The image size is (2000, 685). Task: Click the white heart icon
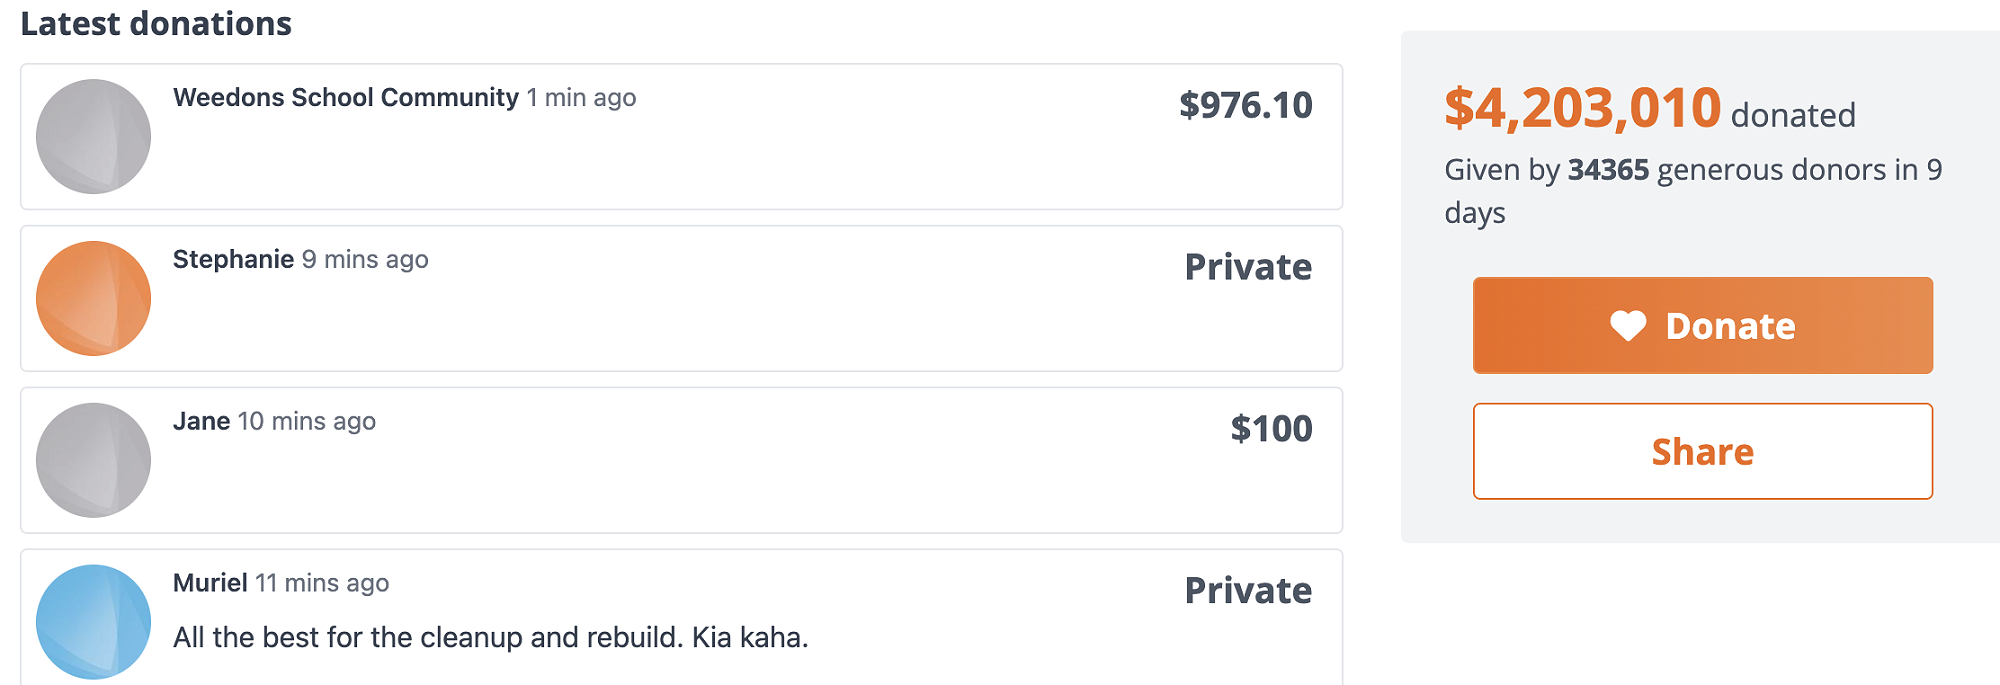[1628, 326]
